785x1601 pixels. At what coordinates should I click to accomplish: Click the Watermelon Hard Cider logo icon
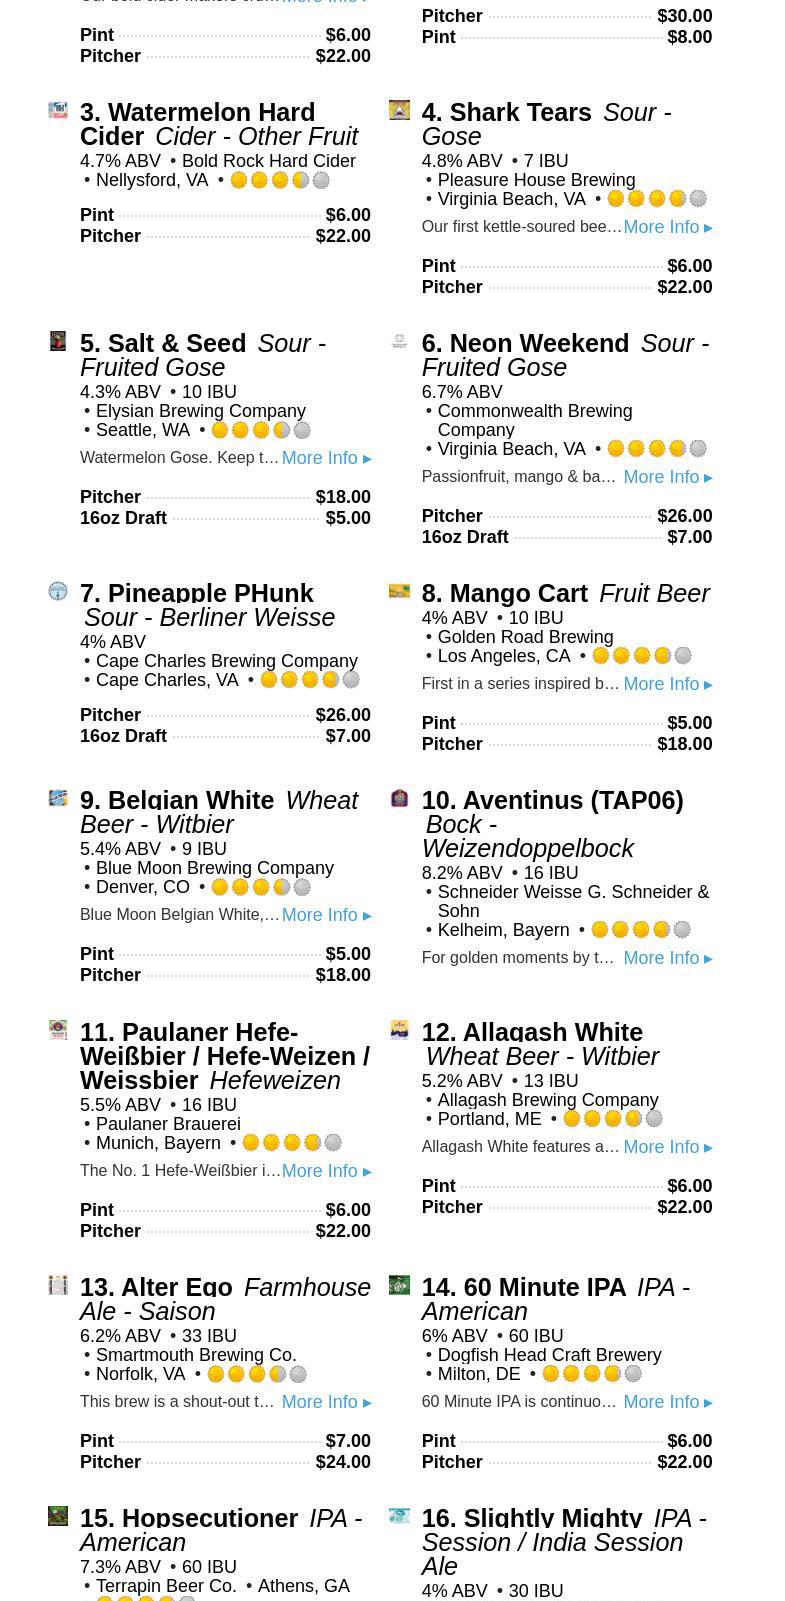58,110
